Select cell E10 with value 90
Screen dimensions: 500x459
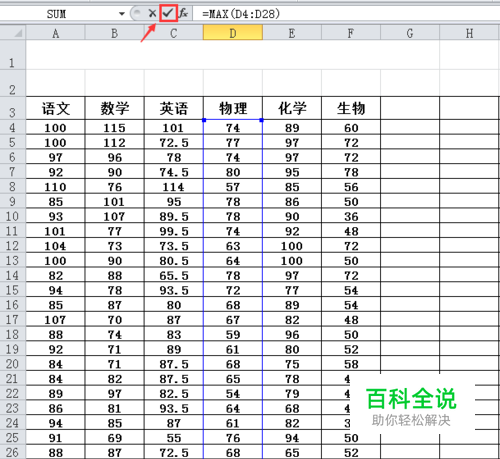pos(292,216)
